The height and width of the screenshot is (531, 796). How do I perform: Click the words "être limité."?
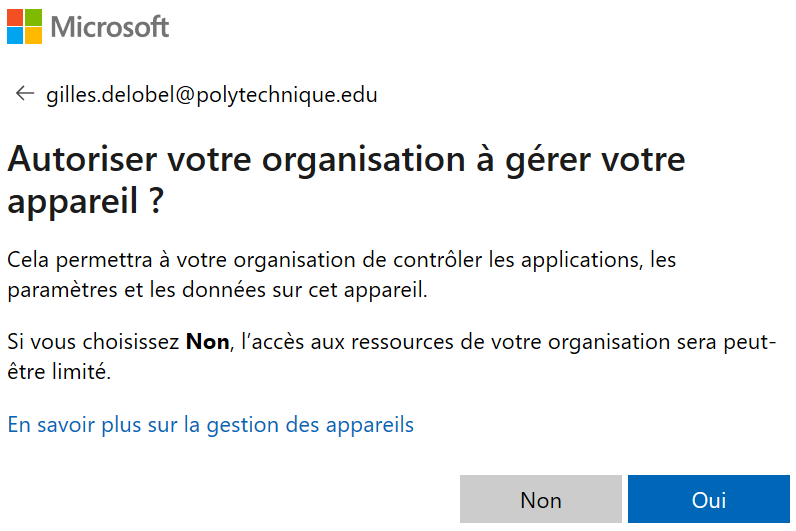tap(59, 372)
